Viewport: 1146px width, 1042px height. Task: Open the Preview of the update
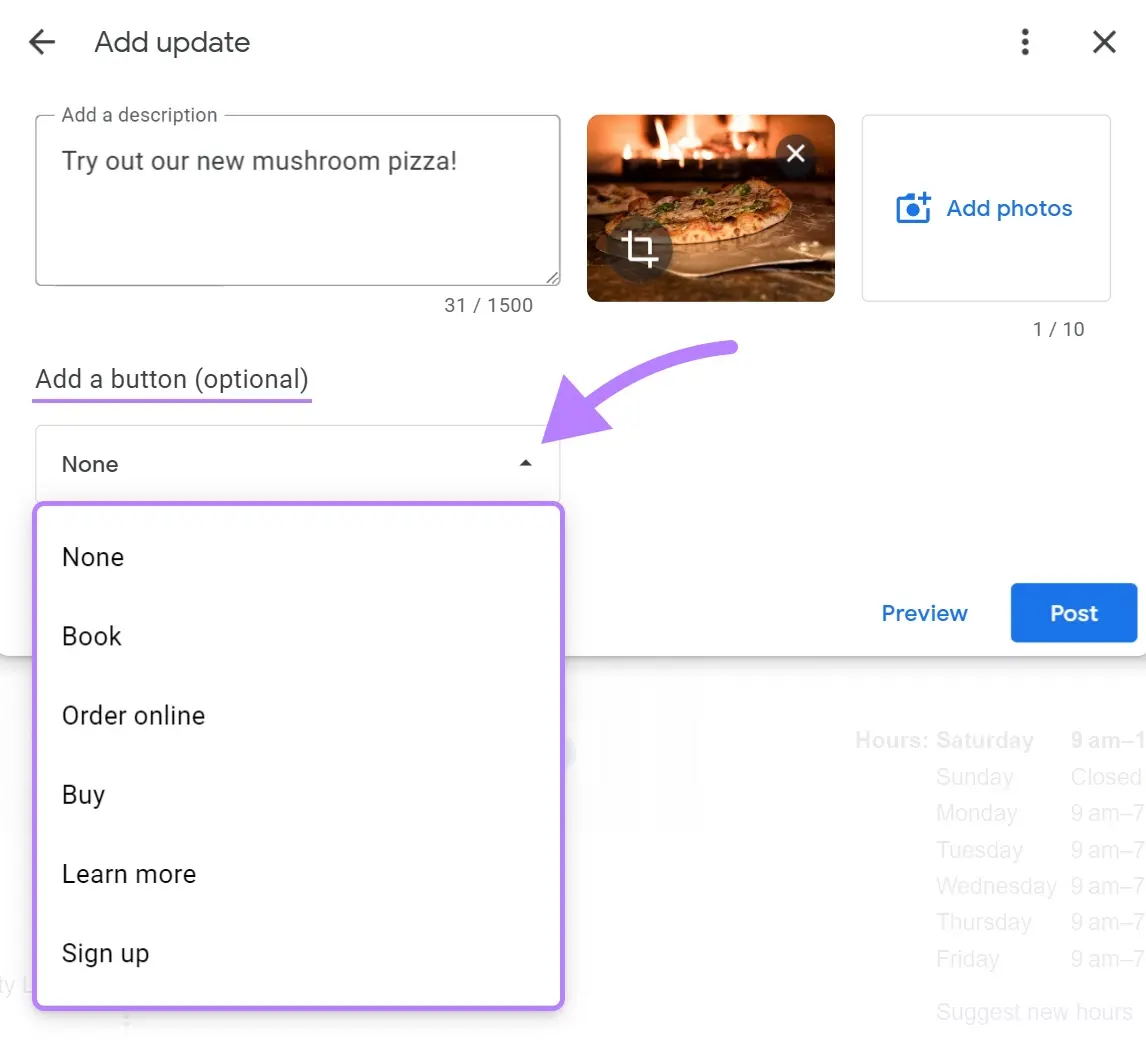pos(924,613)
